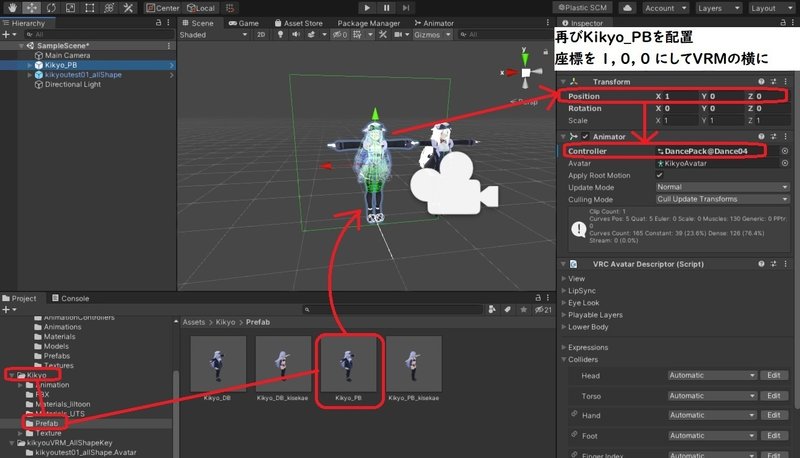Open Culling Mode dropdown
Viewport: 800px width, 458px height.
722,199
